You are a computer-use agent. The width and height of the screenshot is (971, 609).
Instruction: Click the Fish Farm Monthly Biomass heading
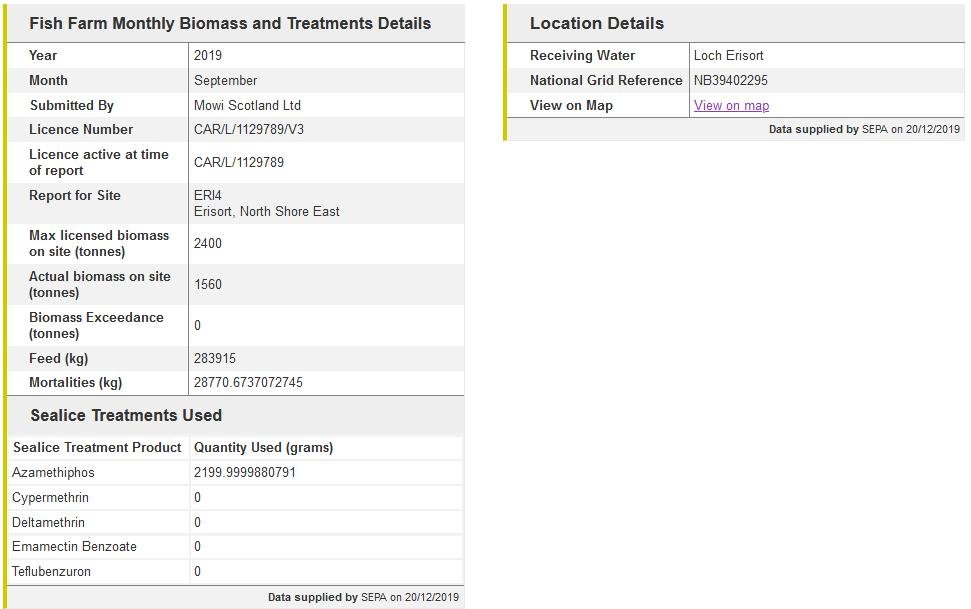coord(230,23)
